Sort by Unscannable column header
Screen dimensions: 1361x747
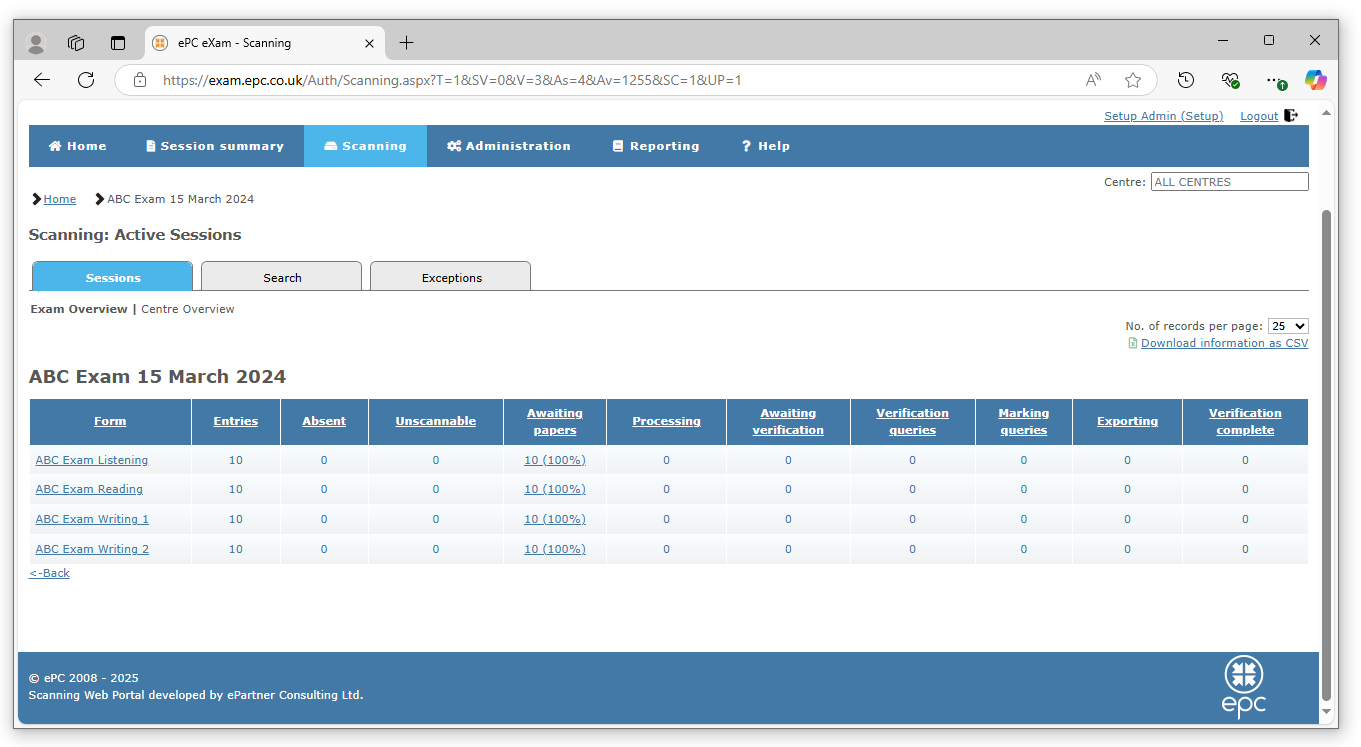[x=436, y=421]
